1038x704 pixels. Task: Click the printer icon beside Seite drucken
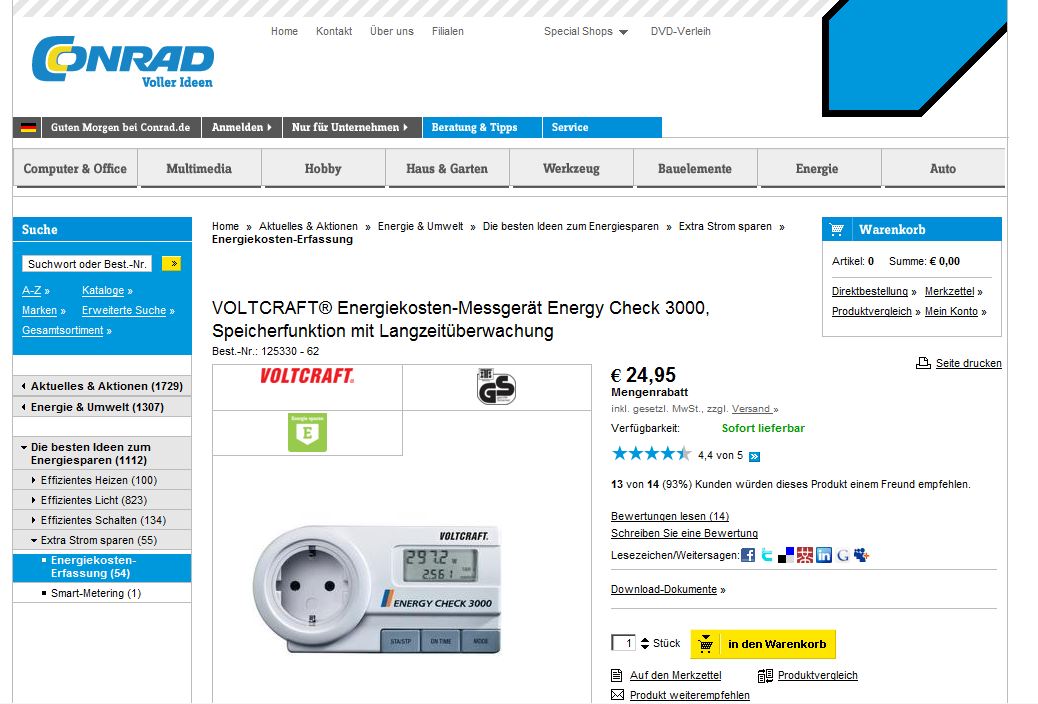[923, 363]
